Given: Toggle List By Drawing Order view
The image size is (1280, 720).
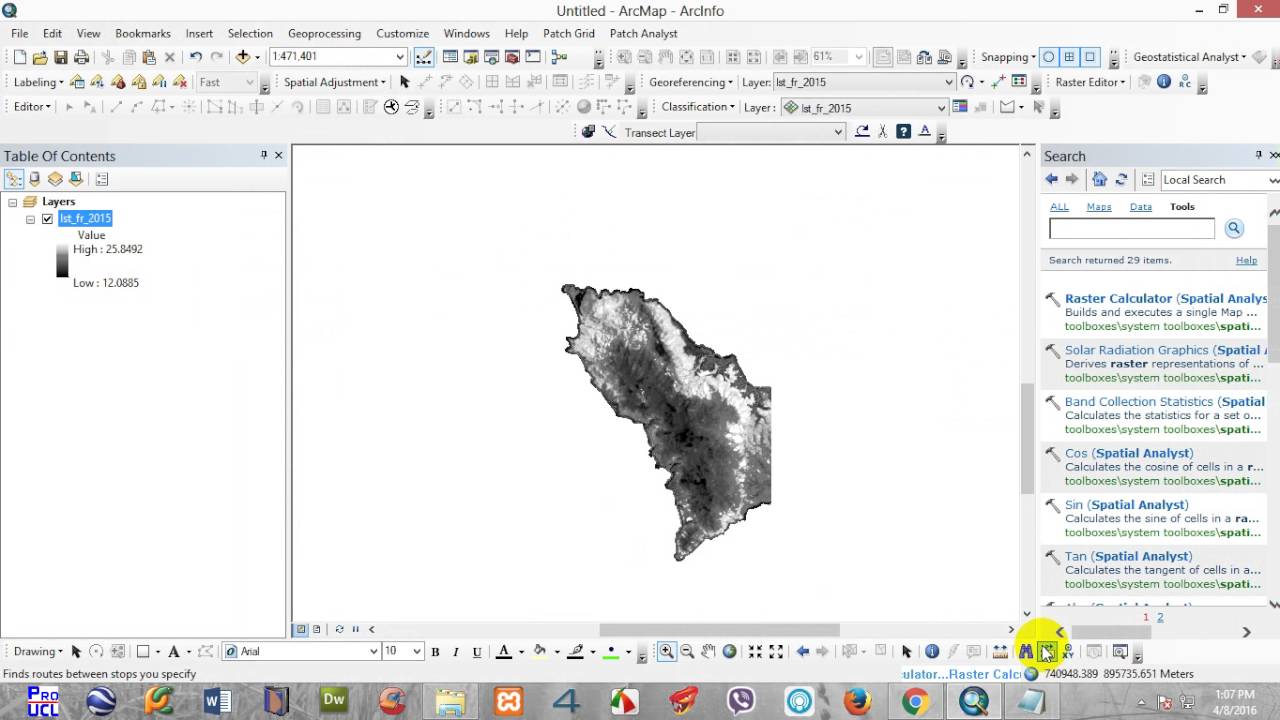Looking at the screenshot, I should click(13, 179).
